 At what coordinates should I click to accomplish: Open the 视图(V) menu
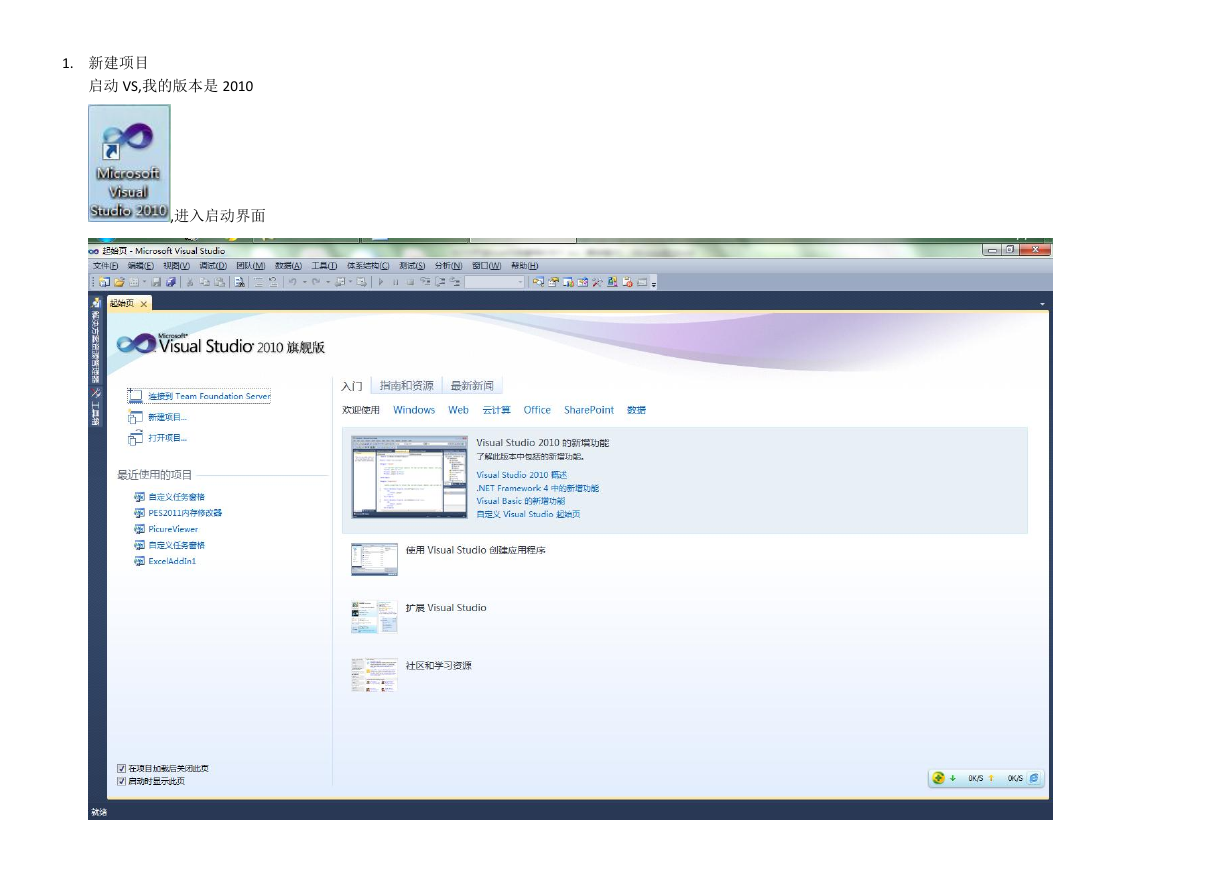pyautogui.click(x=177, y=266)
